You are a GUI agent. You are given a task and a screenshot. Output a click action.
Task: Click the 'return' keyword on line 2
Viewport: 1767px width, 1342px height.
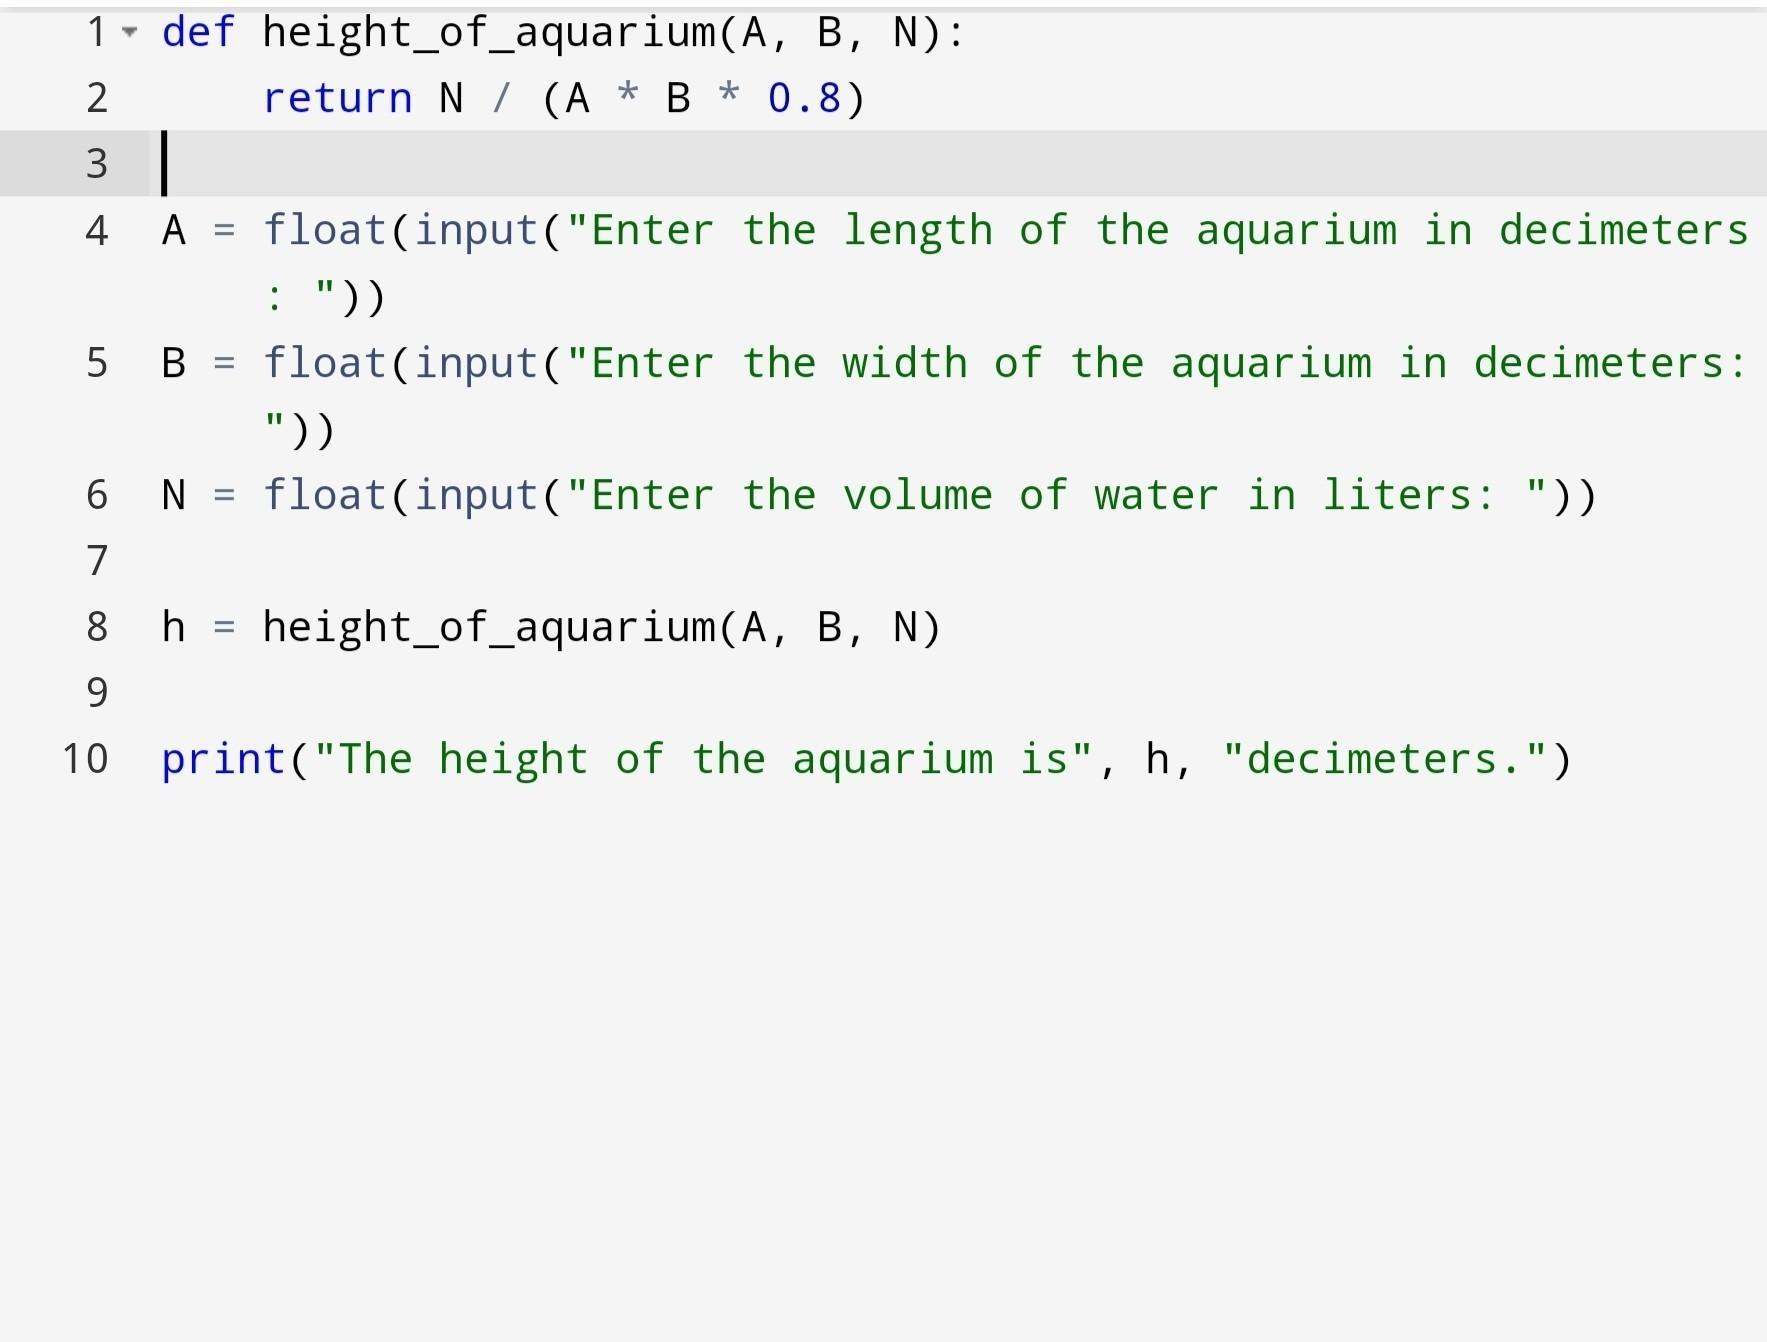337,98
